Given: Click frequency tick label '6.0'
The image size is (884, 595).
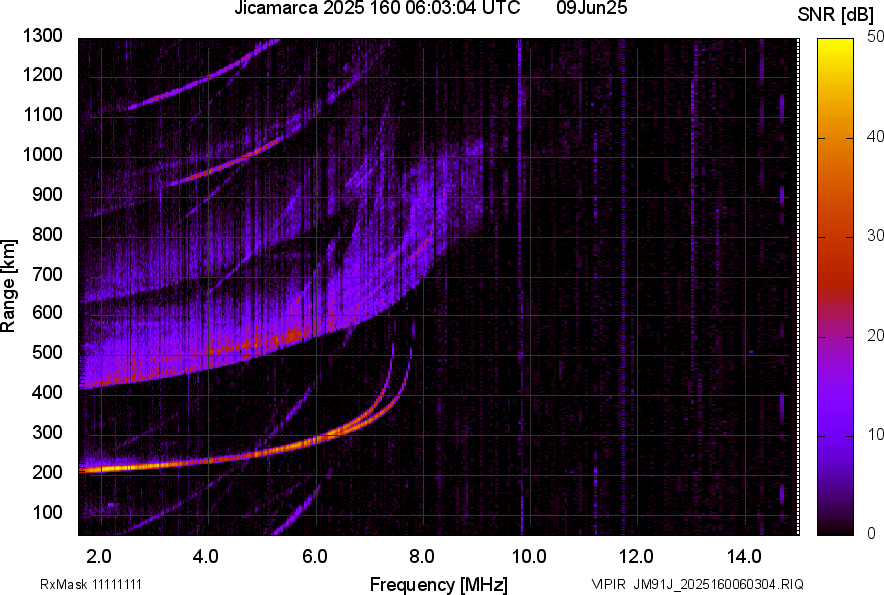Looking at the screenshot, I should [x=315, y=557].
